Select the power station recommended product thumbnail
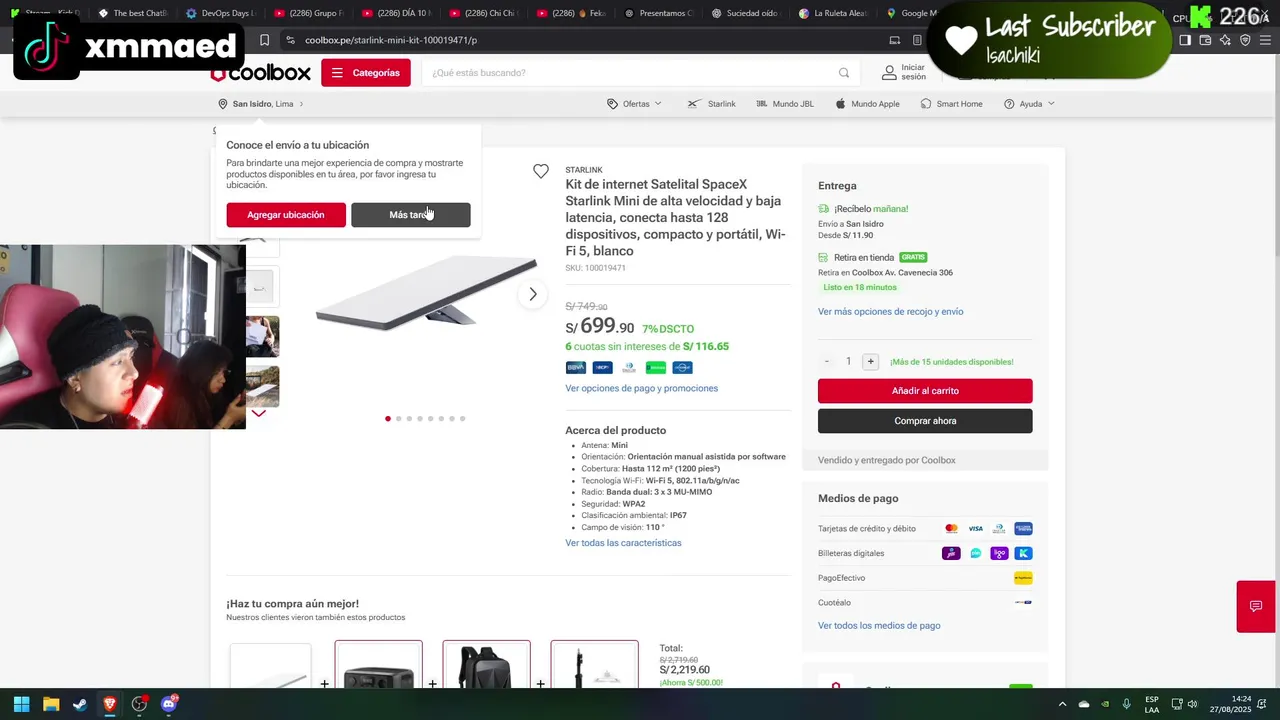 coord(378,665)
